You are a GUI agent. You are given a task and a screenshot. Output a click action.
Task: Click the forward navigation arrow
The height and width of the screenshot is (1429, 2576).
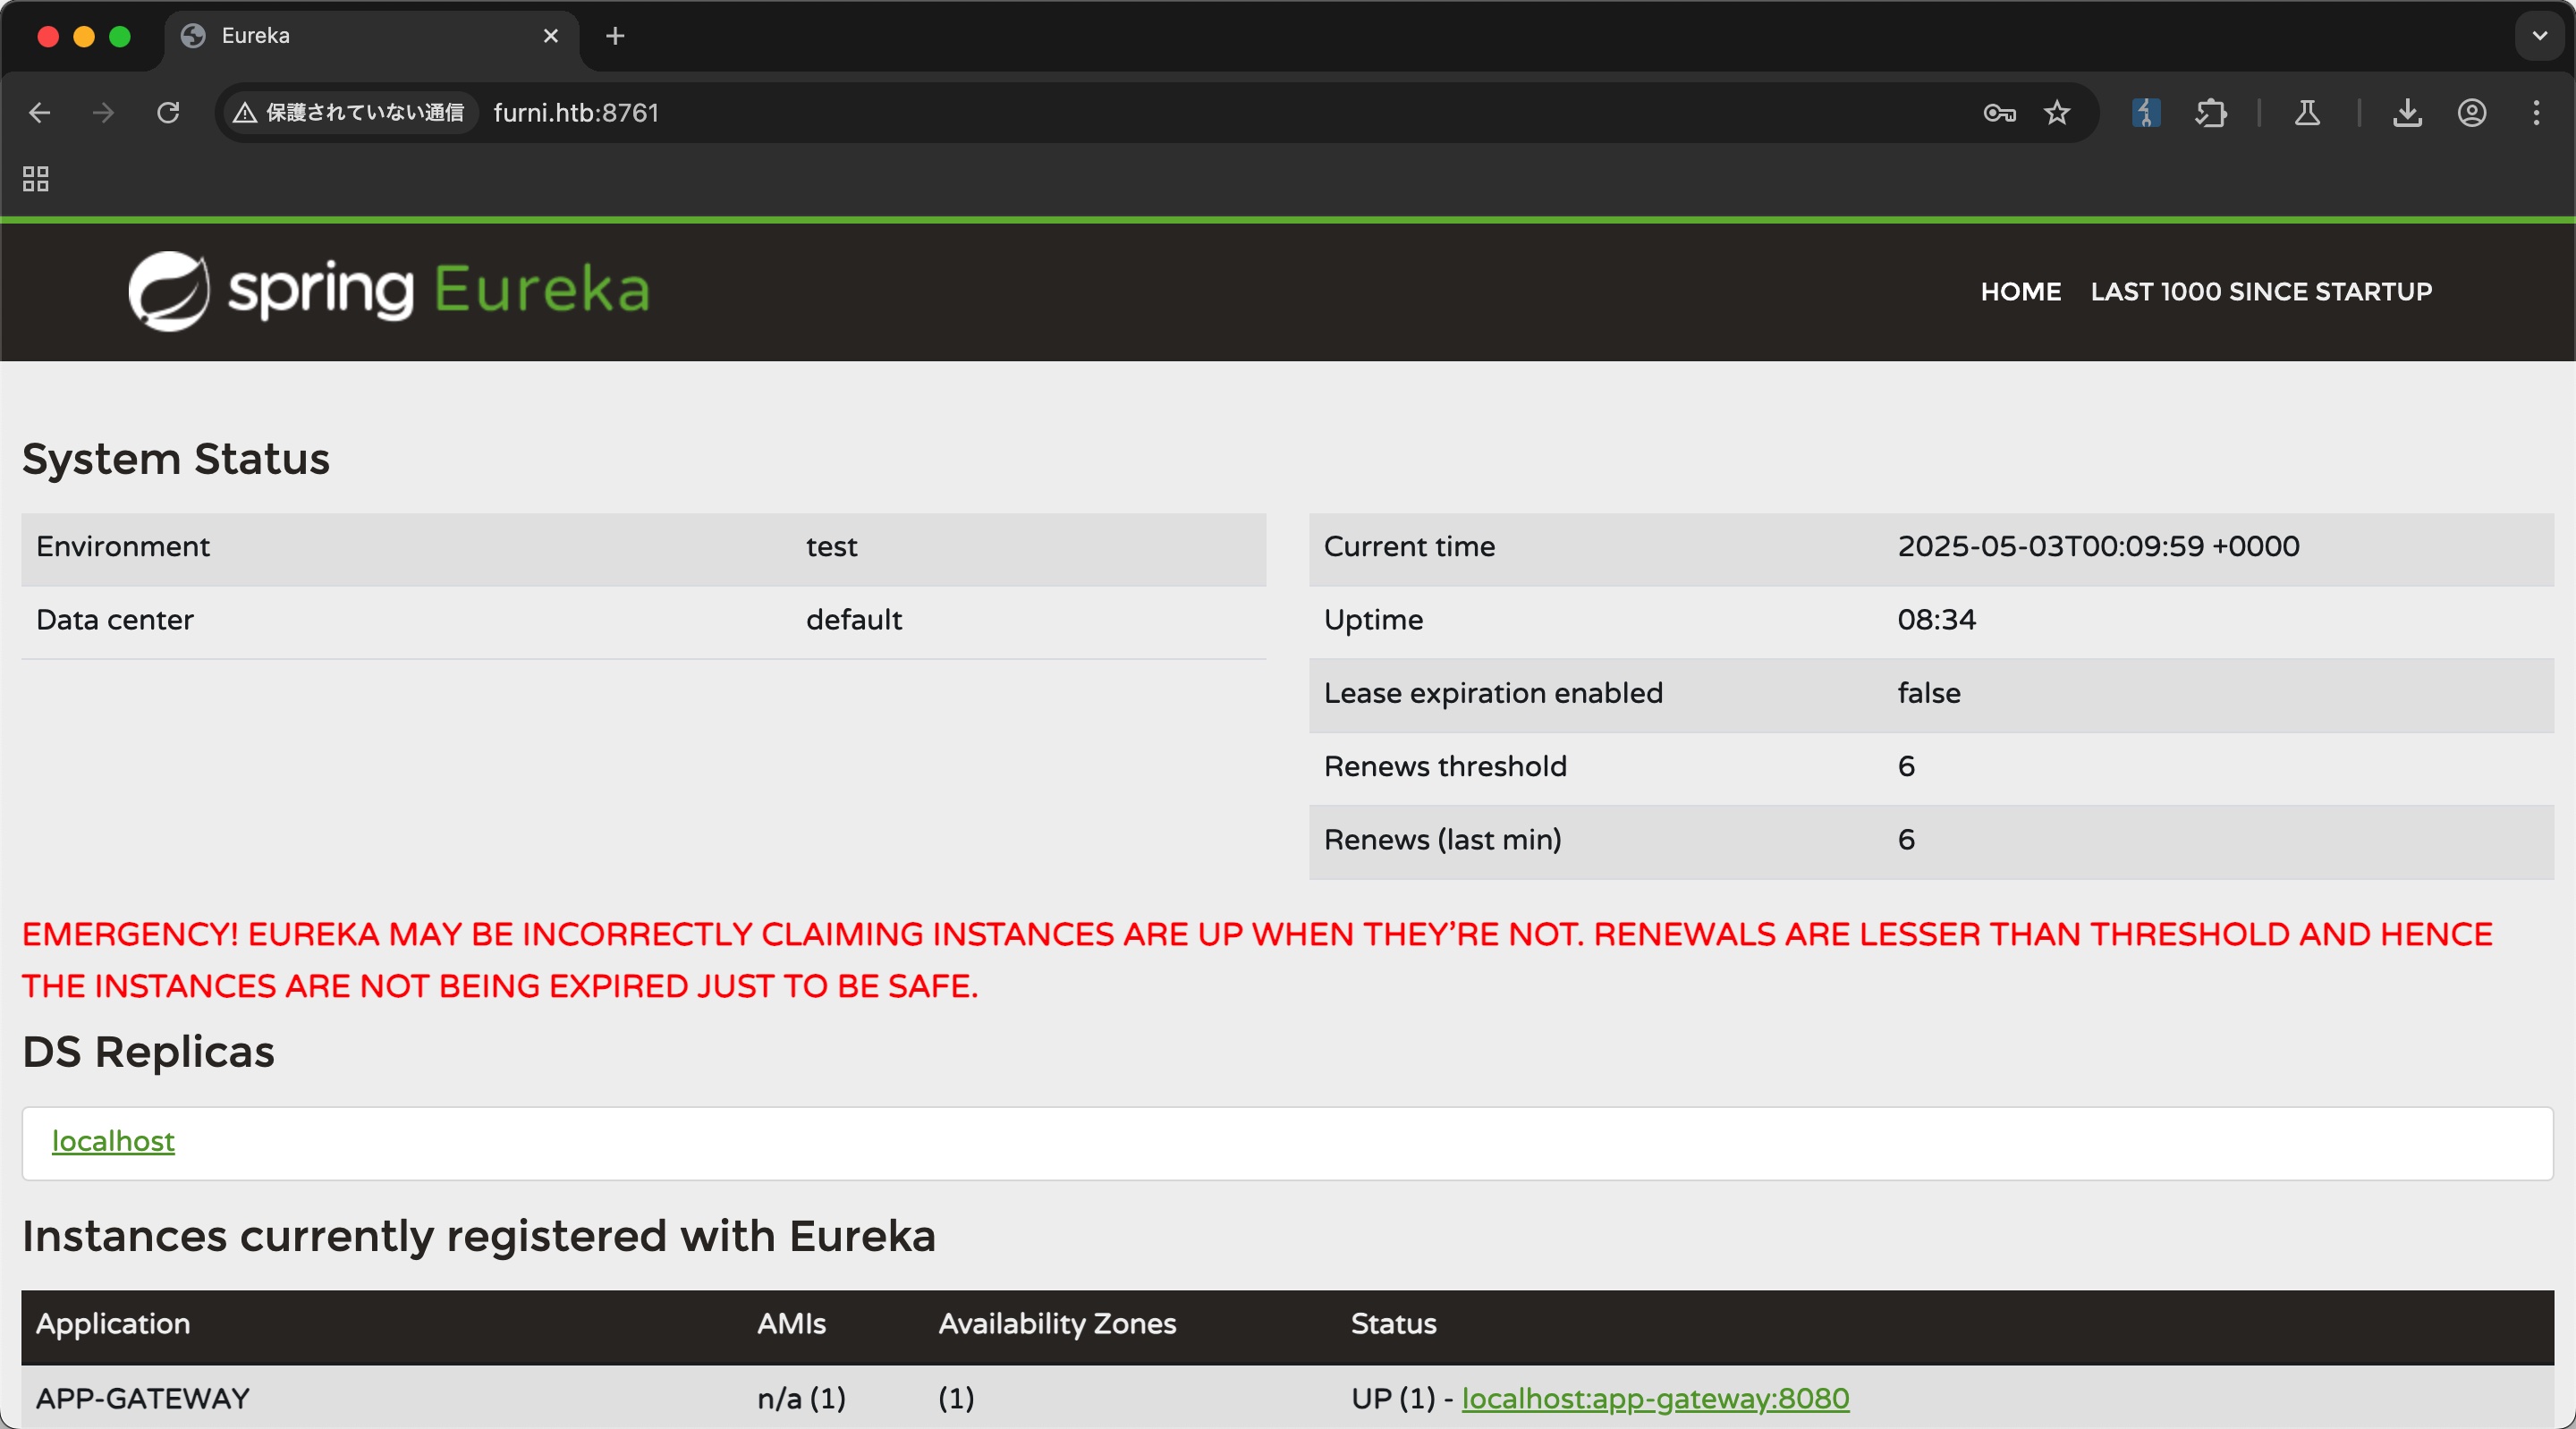pyautogui.click(x=103, y=113)
